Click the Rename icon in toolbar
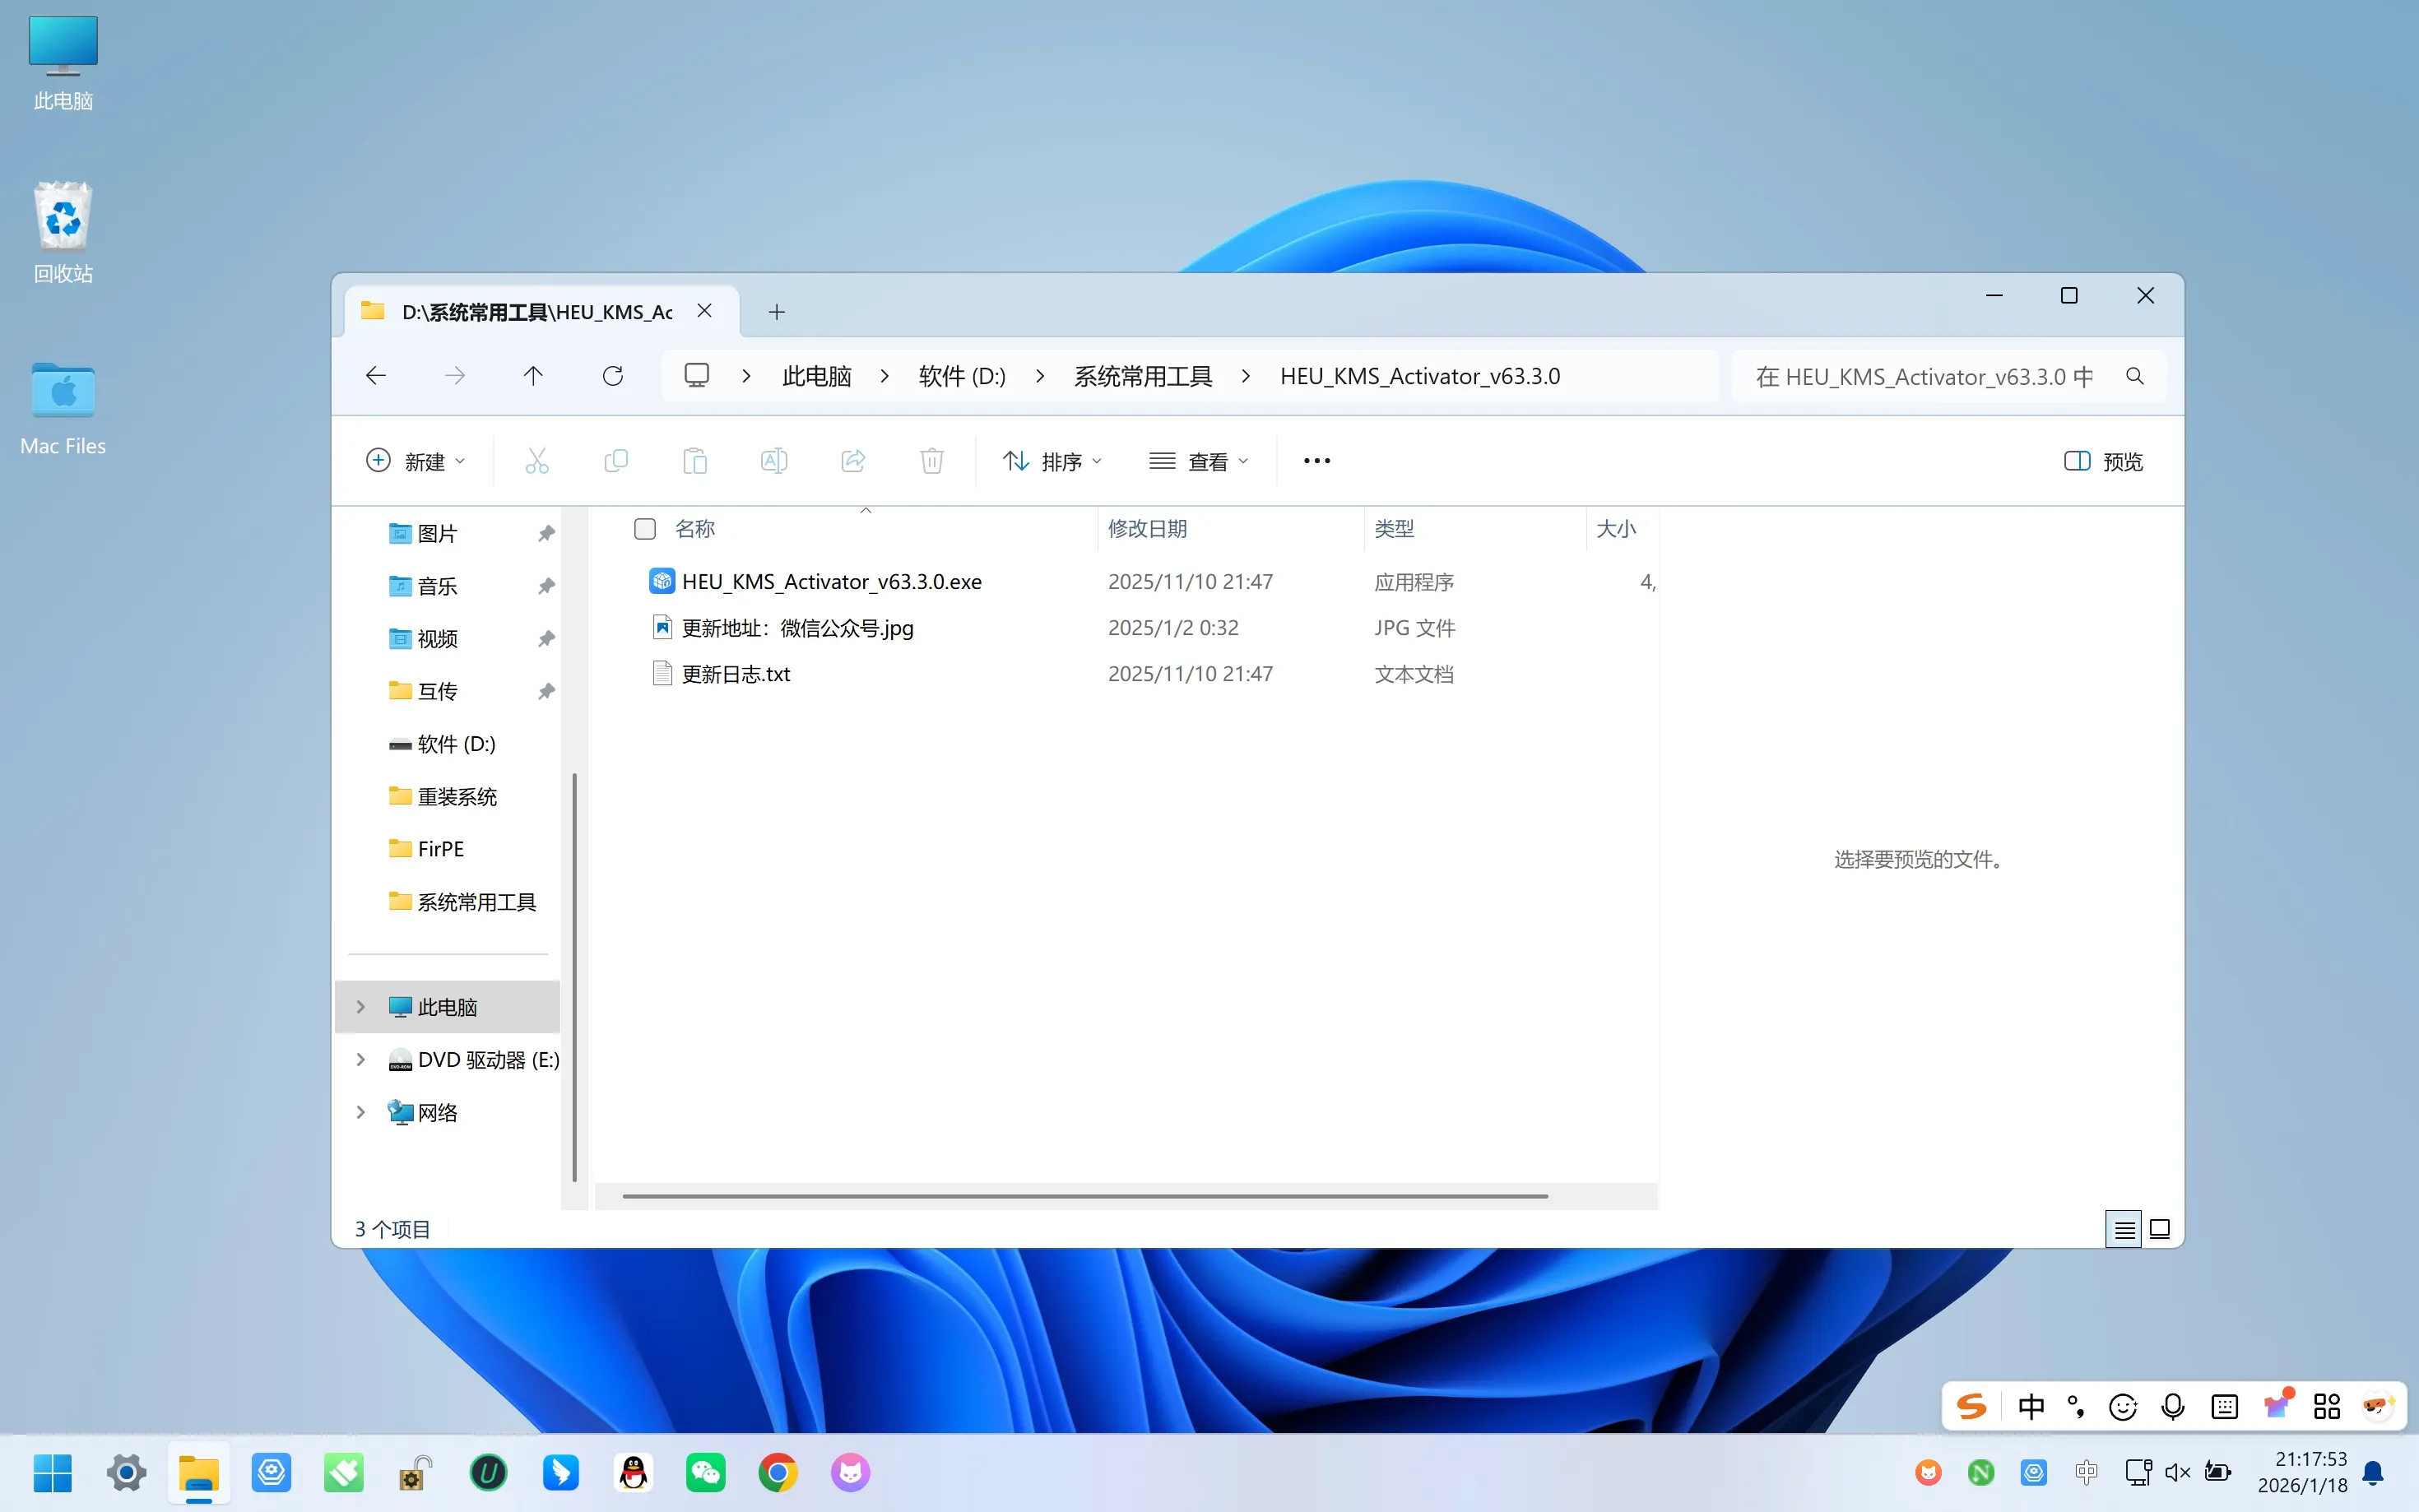Screen dimensions: 2419x1512 tap(774, 461)
